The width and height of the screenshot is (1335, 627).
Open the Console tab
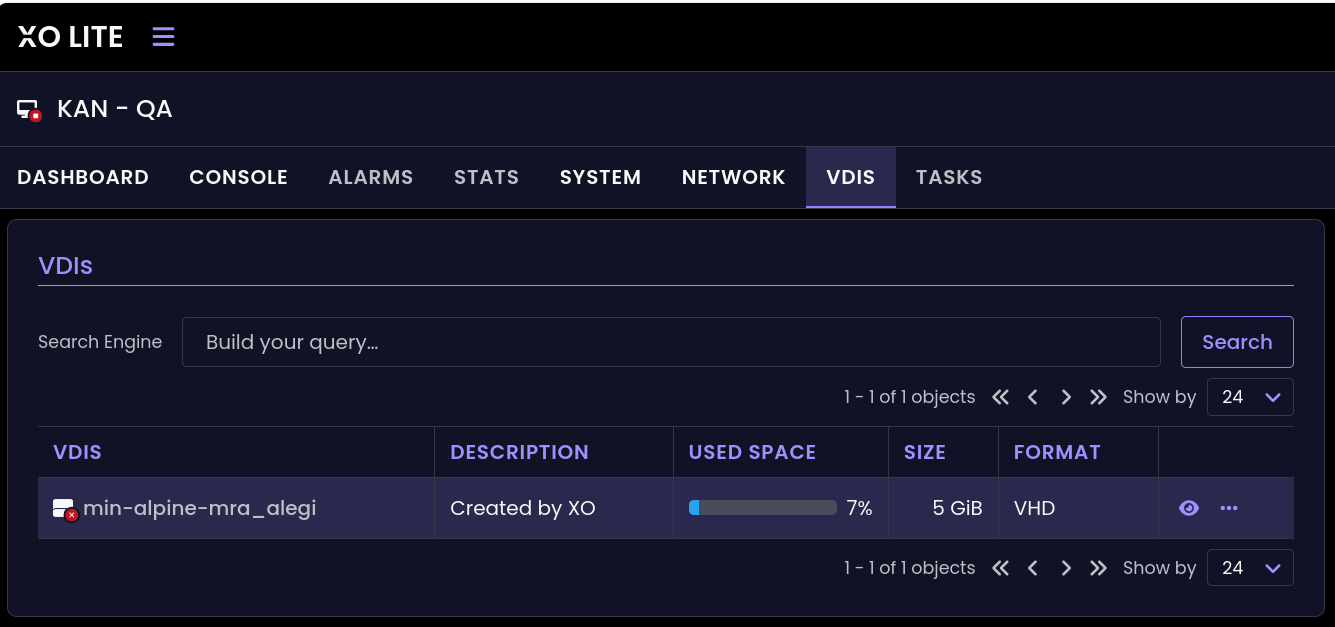pos(238,177)
